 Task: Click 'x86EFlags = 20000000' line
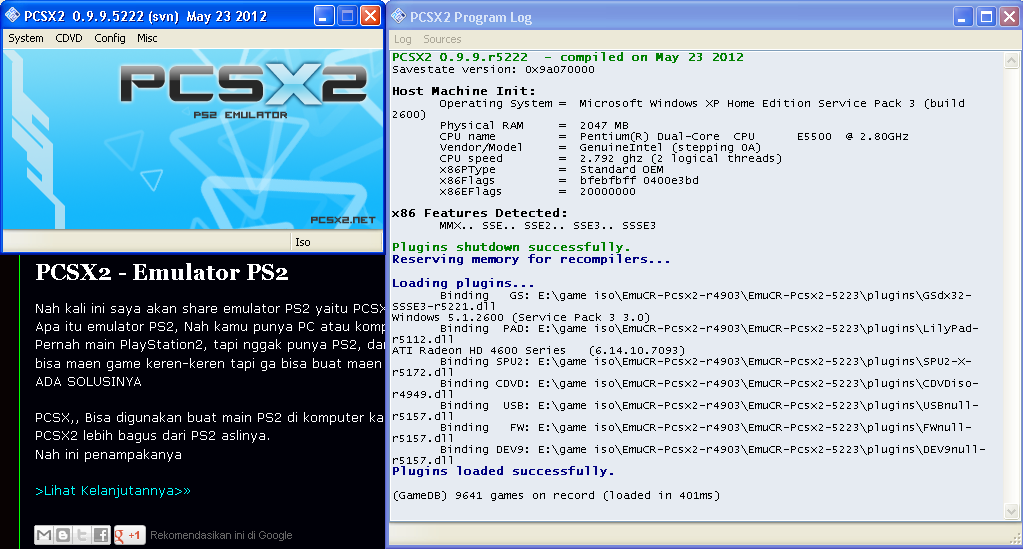tap(537, 192)
